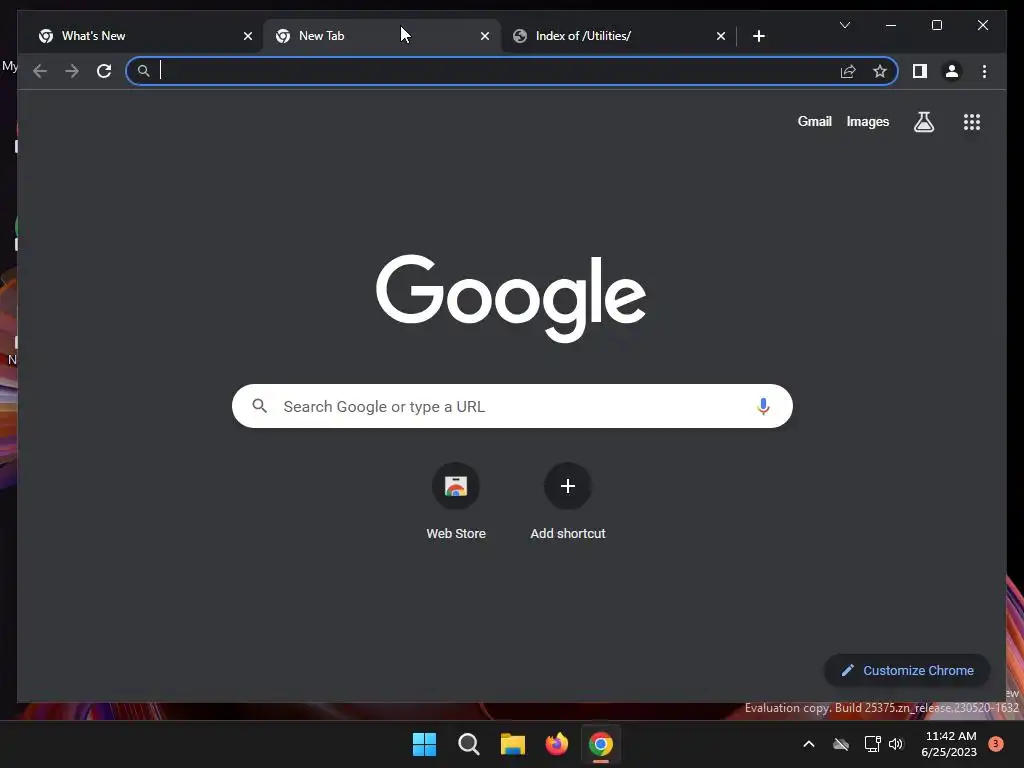Screen dimensions: 1024x768
Task: Open the Chrome three-dot menu
Action: point(984,71)
